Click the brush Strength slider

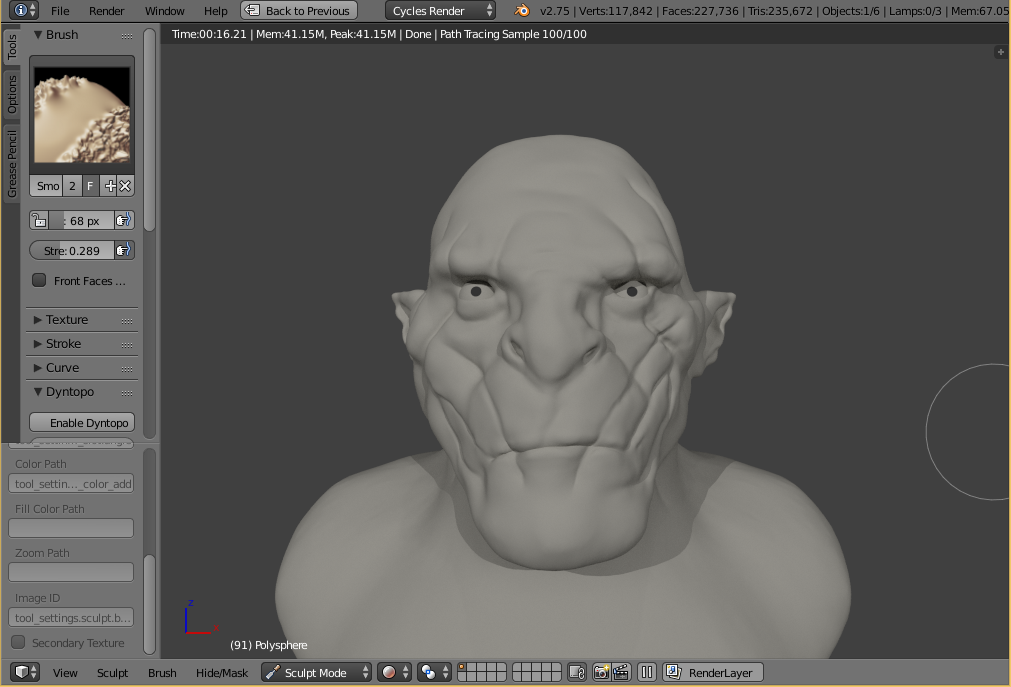coord(72,251)
